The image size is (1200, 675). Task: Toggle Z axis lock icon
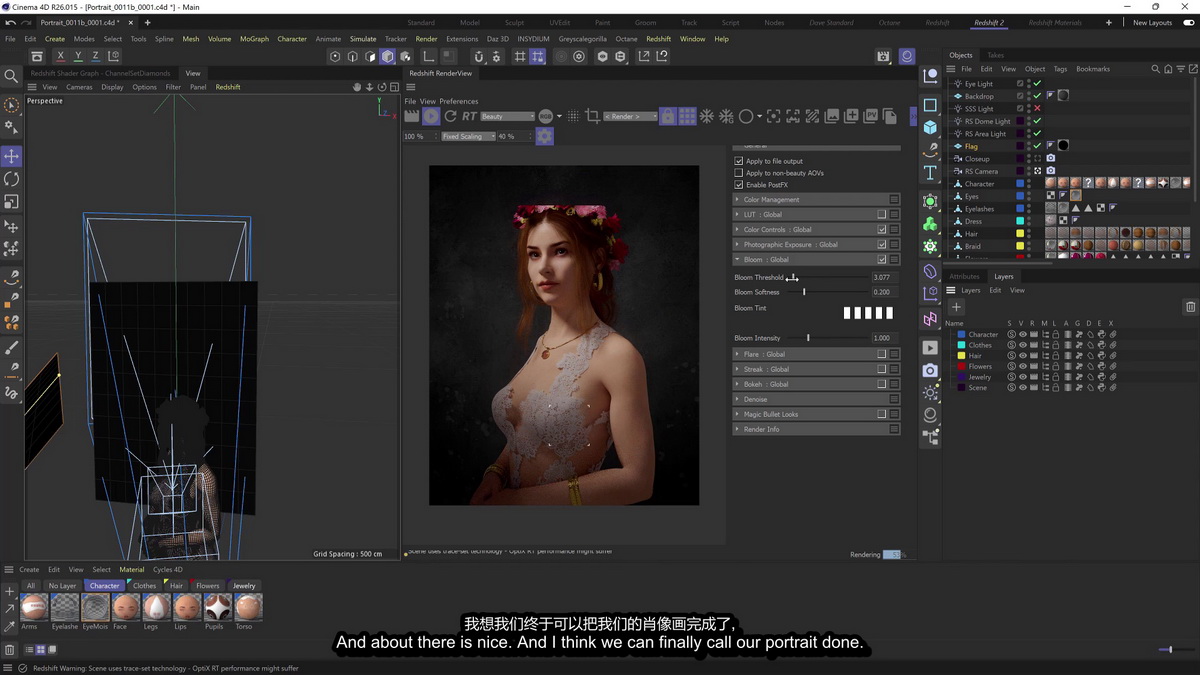click(x=95, y=57)
